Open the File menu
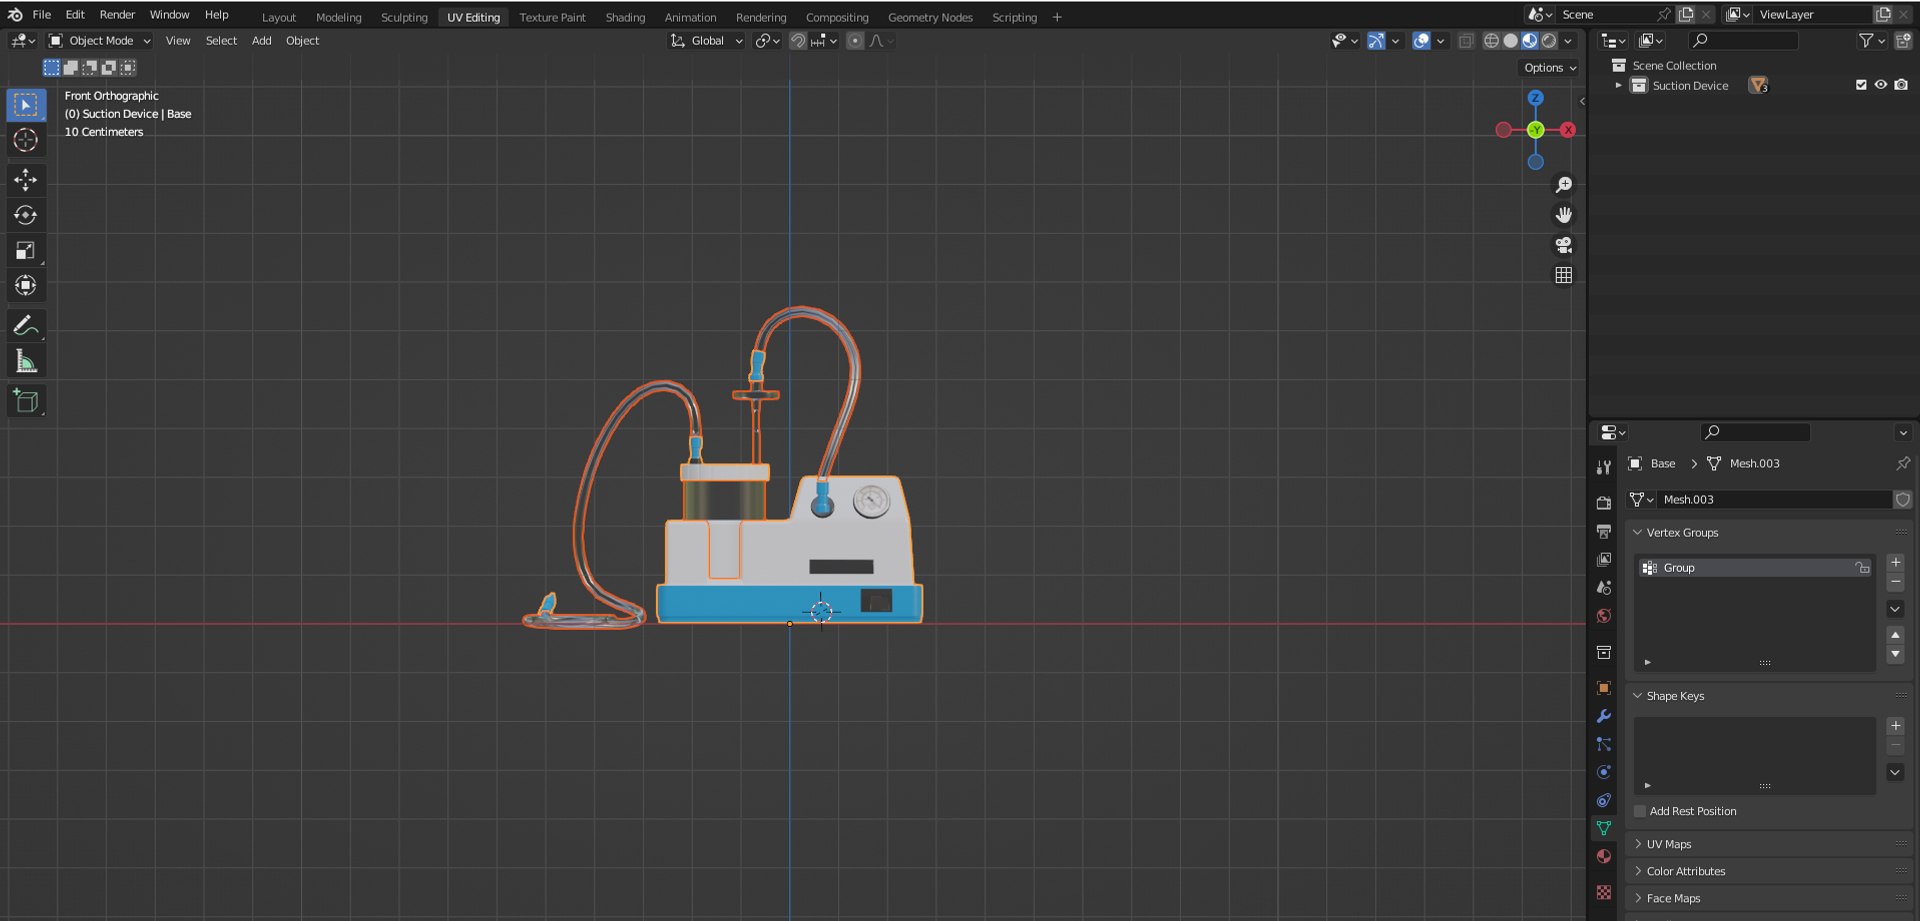This screenshot has width=1920, height=921. 42,15
